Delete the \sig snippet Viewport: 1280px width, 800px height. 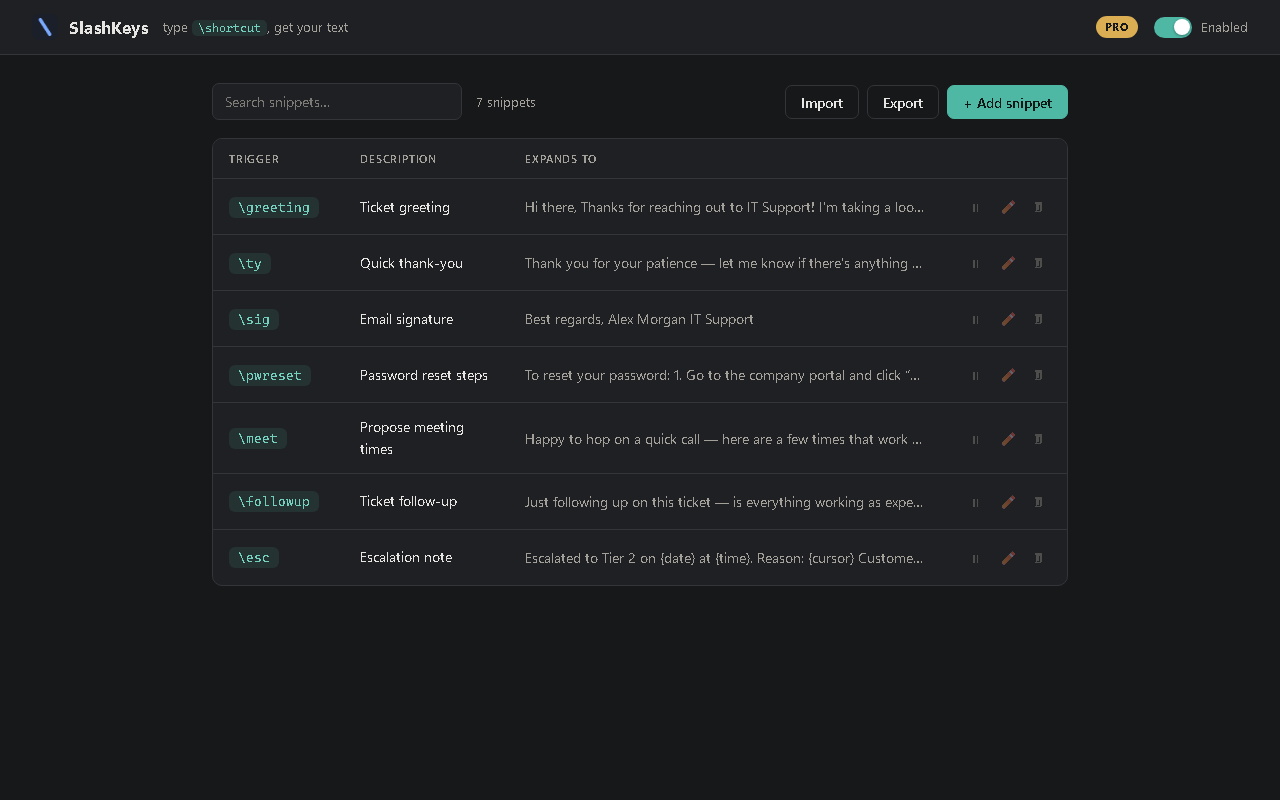coord(1038,319)
